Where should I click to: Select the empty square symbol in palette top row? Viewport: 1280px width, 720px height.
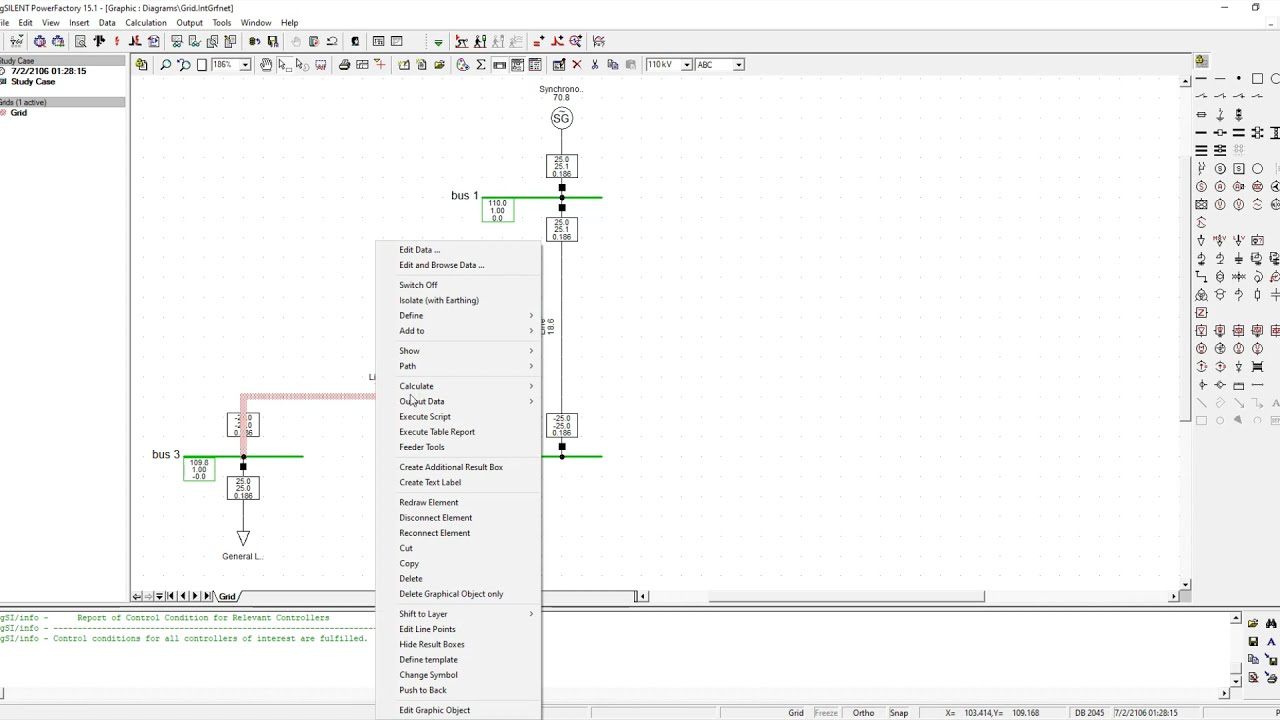[1257, 77]
